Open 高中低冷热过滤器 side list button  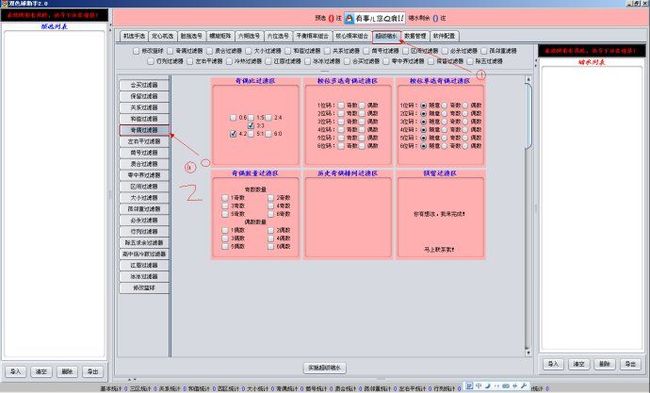pyautogui.click(x=144, y=254)
